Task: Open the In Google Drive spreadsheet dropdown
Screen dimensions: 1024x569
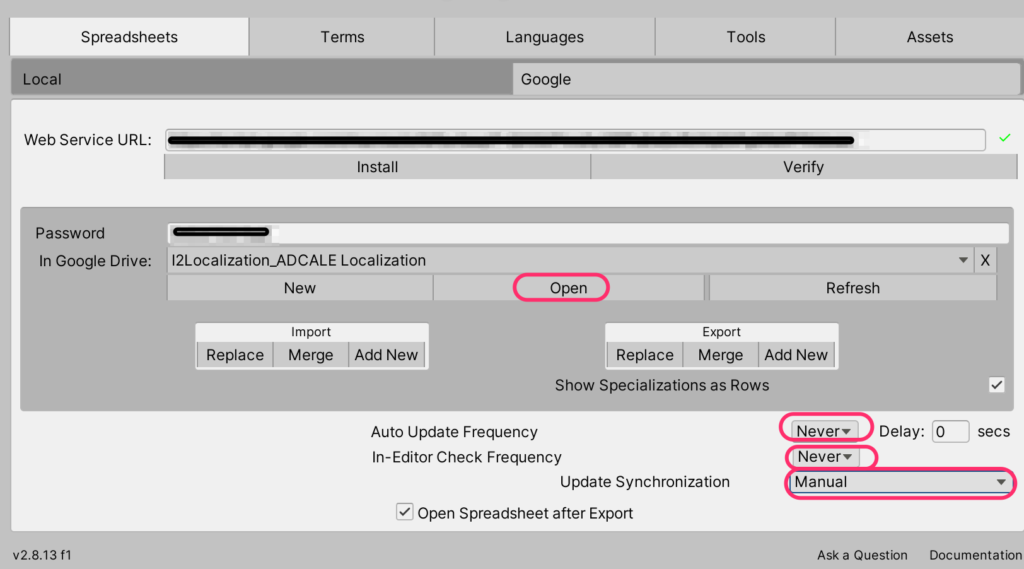Action: coord(568,260)
